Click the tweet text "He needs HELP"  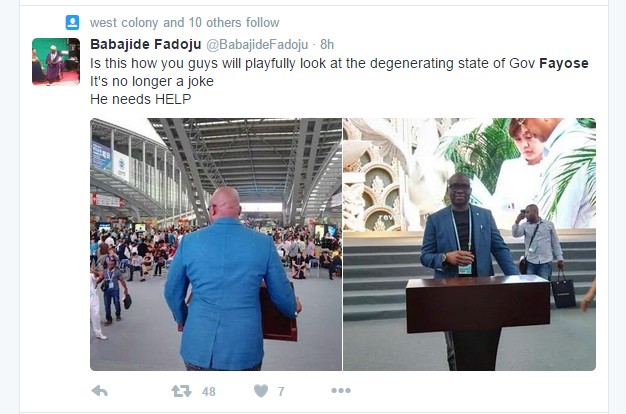141,99
